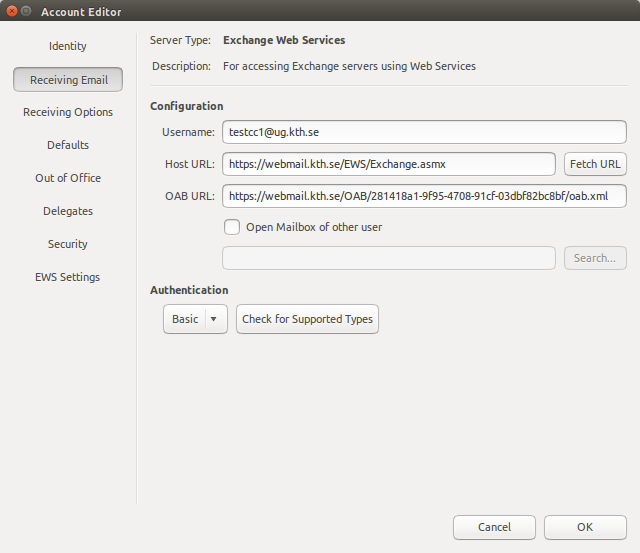The width and height of the screenshot is (640, 553).
Task: Open the Security section
Action: click(68, 244)
